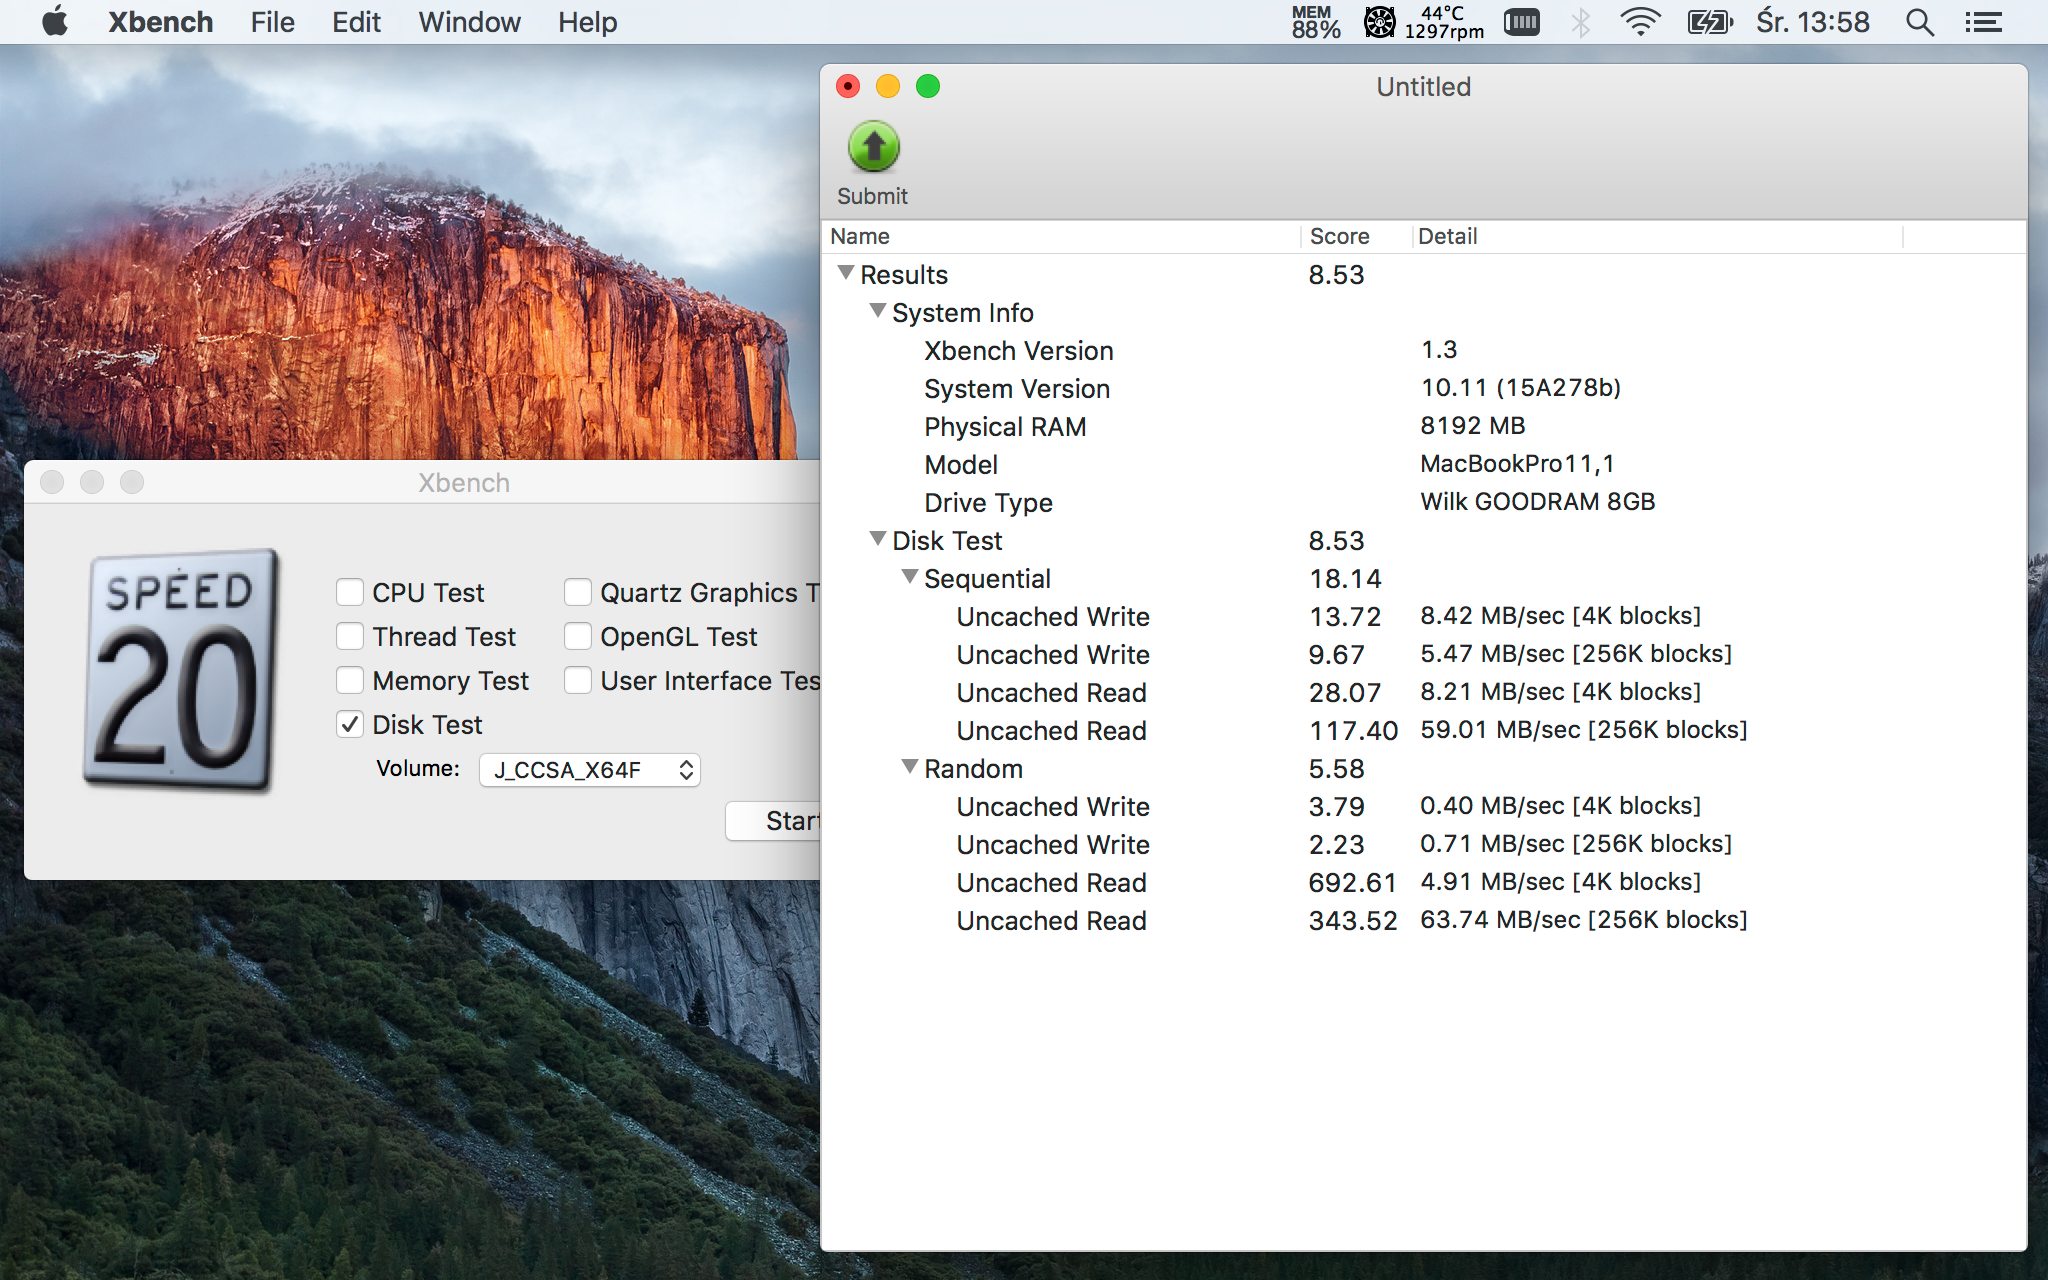The width and height of the screenshot is (2048, 1280).
Task: Open the Notification Center list icon
Action: coord(1983,22)
